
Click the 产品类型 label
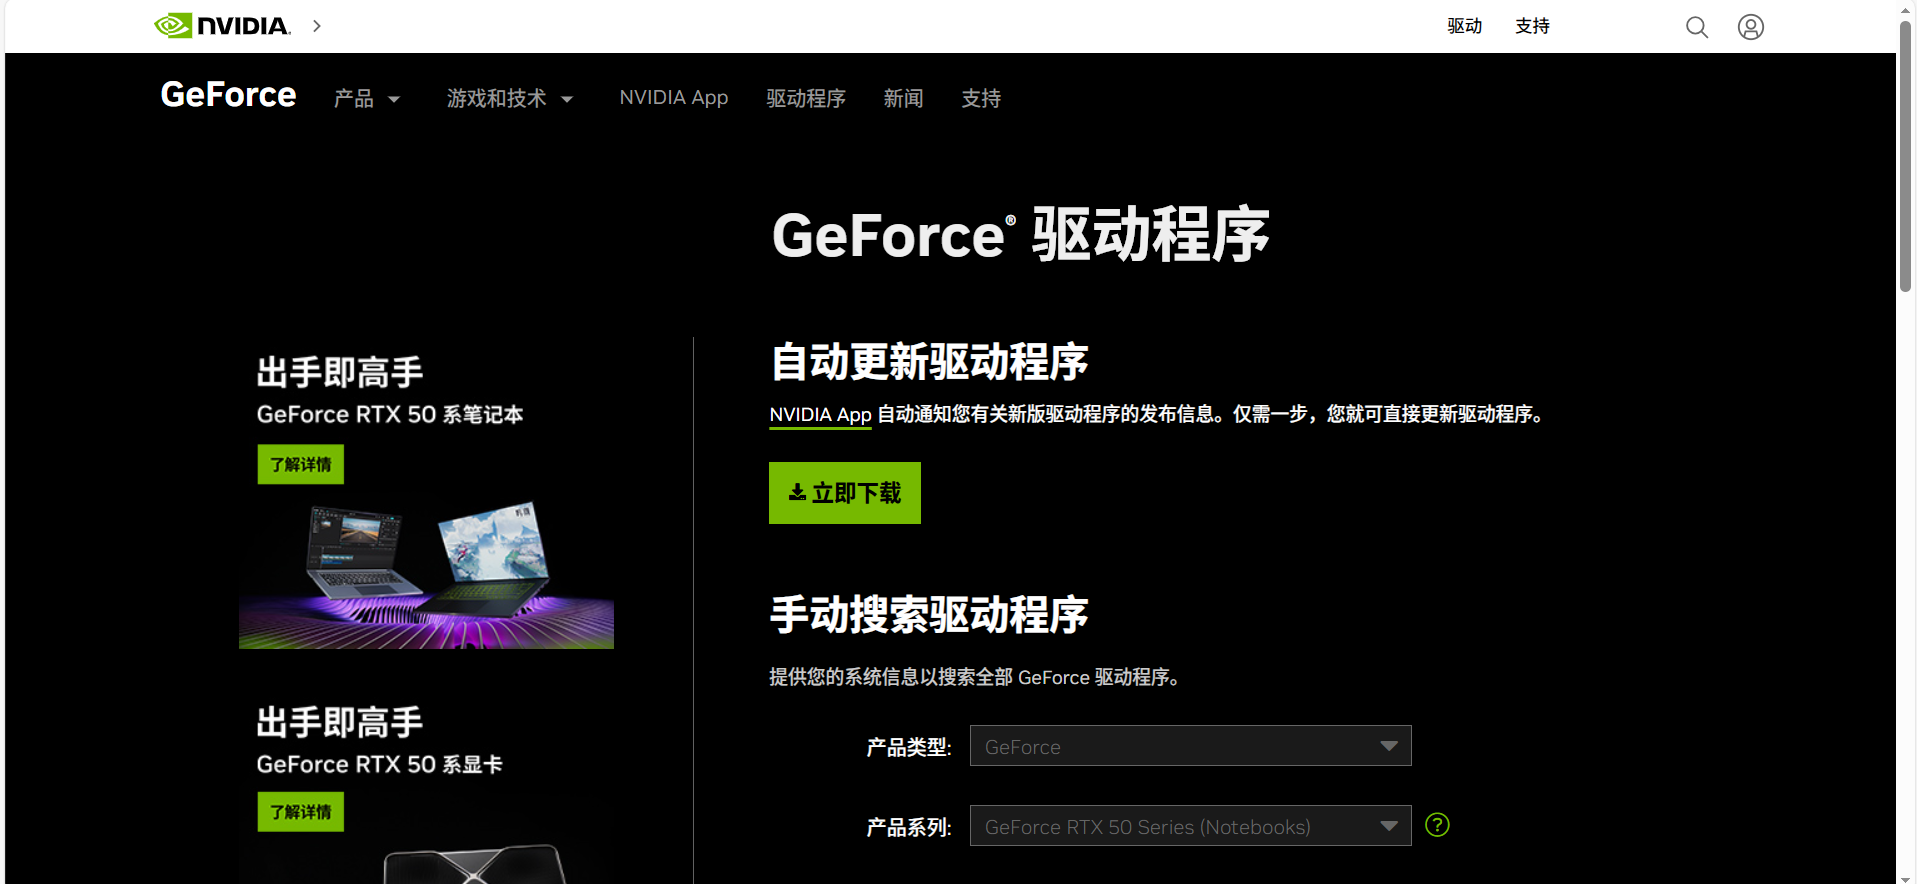tap(909, 747)
